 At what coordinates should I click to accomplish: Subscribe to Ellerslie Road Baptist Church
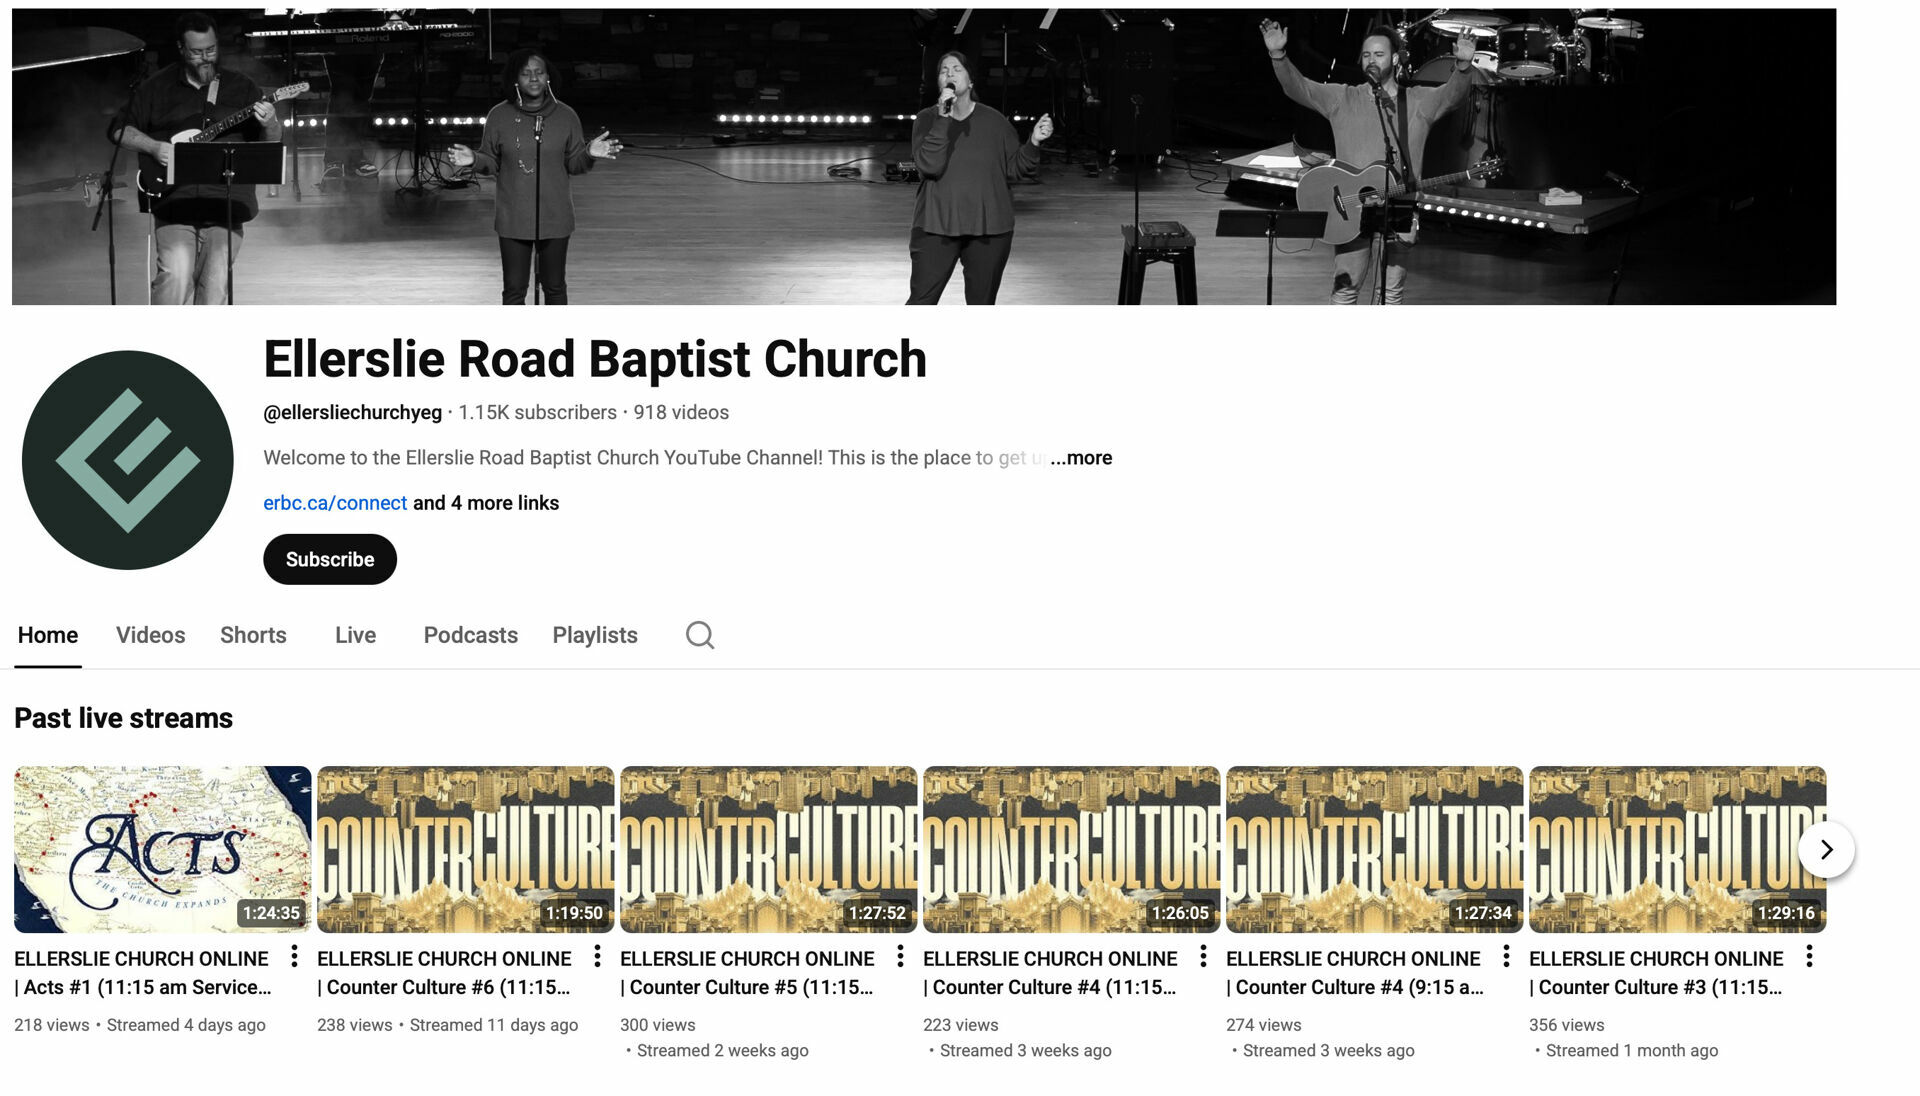330,559
